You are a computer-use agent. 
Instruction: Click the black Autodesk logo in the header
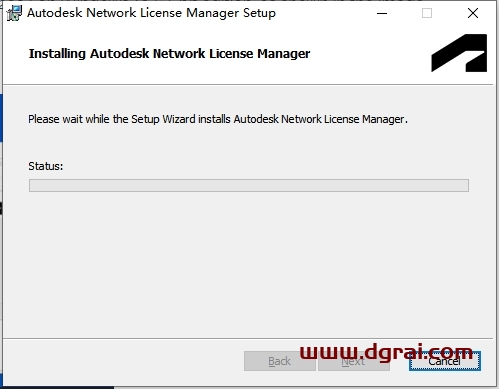(459, 53)
